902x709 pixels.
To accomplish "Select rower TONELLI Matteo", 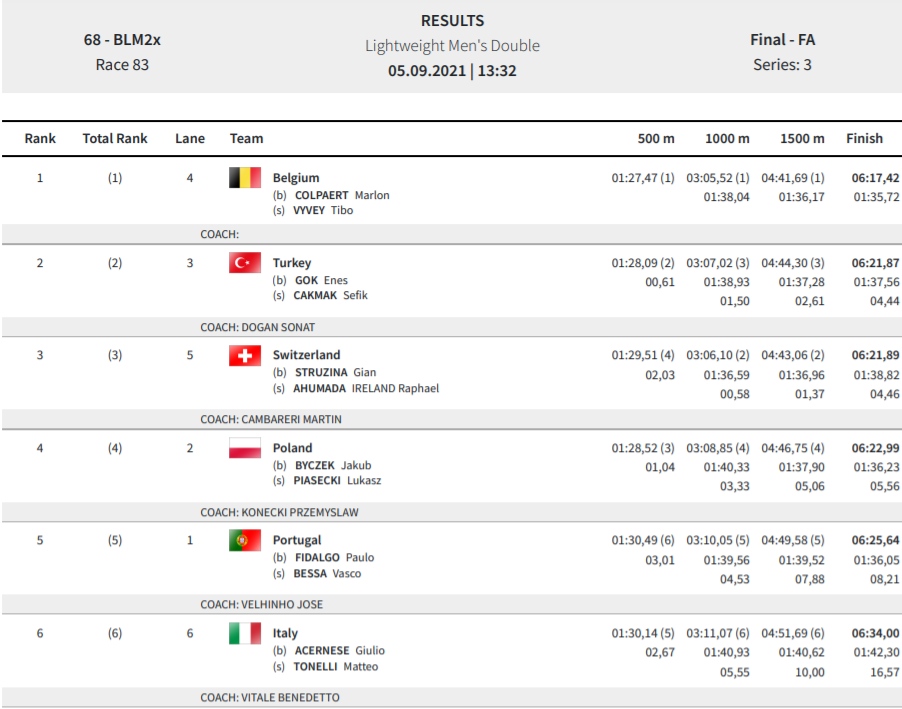I will coord(335,666).
